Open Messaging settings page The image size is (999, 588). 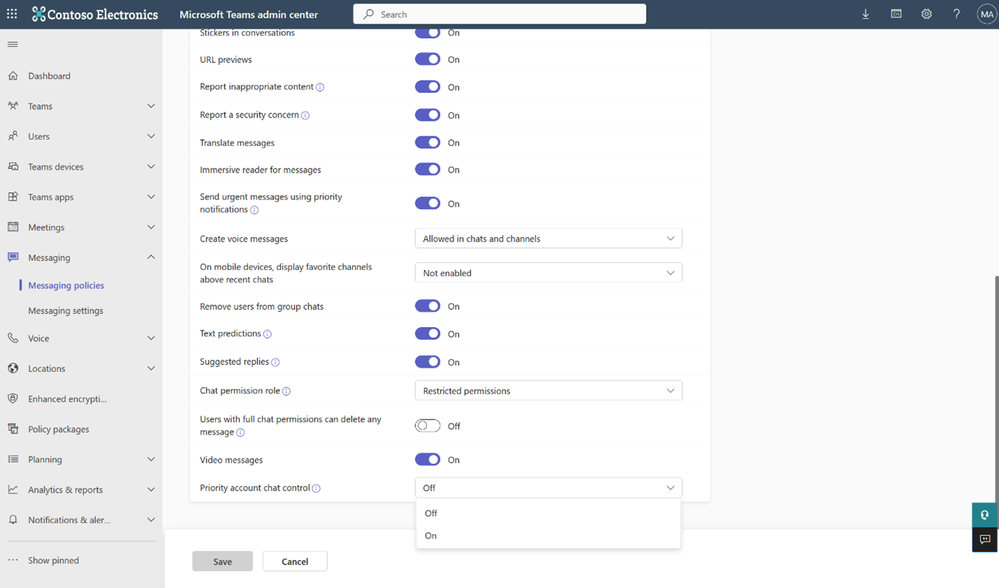pyautogui.click(x=65, y=311)
